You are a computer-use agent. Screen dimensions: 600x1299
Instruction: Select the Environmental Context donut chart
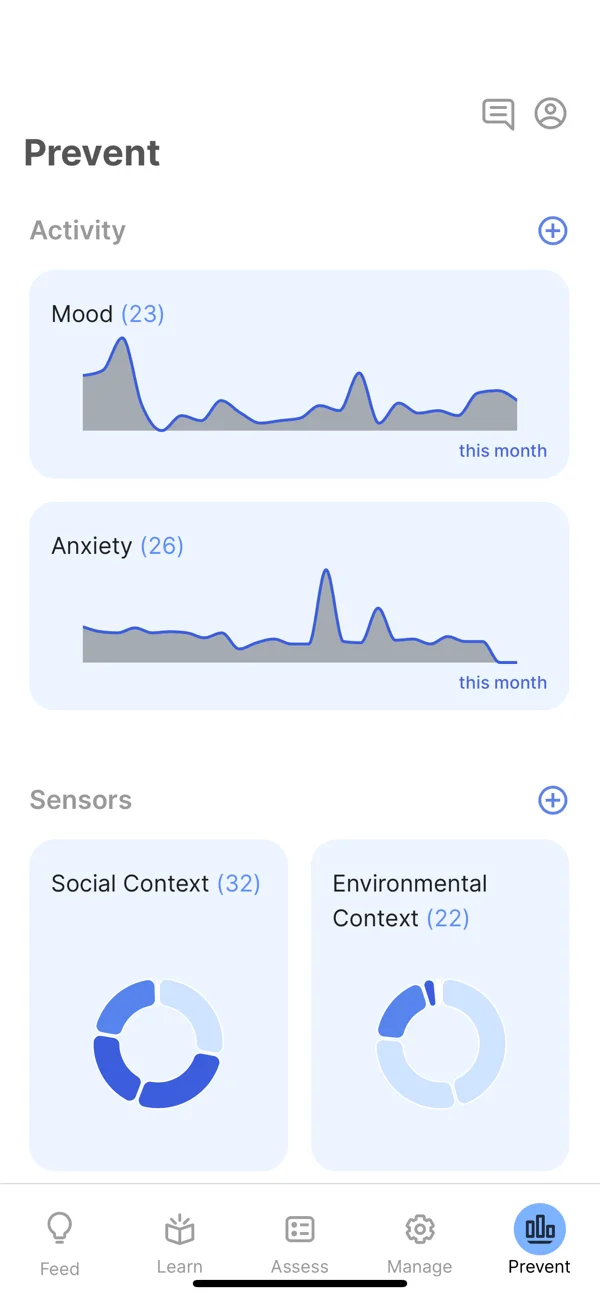pos(440,1044)
